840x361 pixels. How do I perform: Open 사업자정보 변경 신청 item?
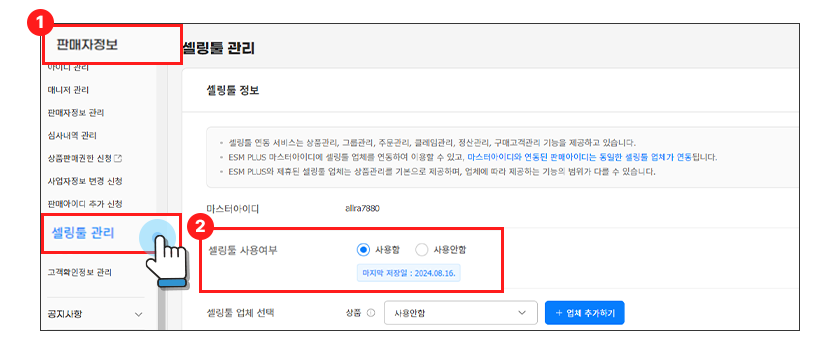(85, 181)
